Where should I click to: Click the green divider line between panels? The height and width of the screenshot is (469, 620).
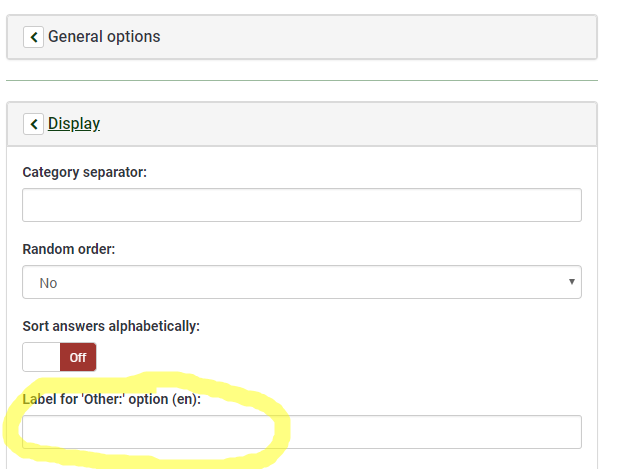pos(301,80)
